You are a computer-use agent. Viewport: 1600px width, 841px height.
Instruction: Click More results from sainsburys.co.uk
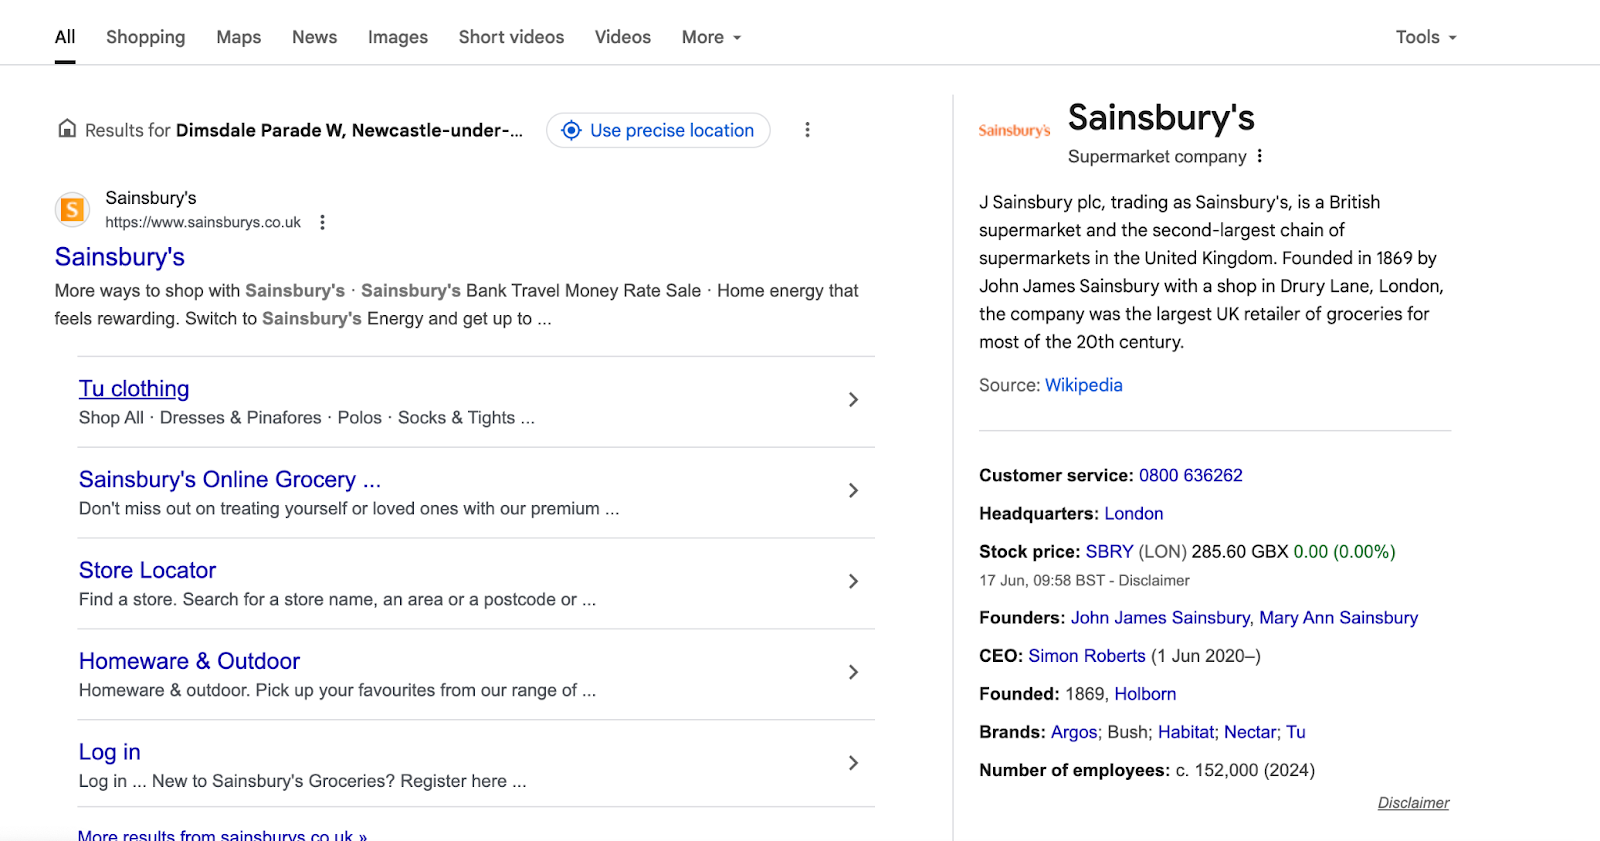click(x=222, y=835)
